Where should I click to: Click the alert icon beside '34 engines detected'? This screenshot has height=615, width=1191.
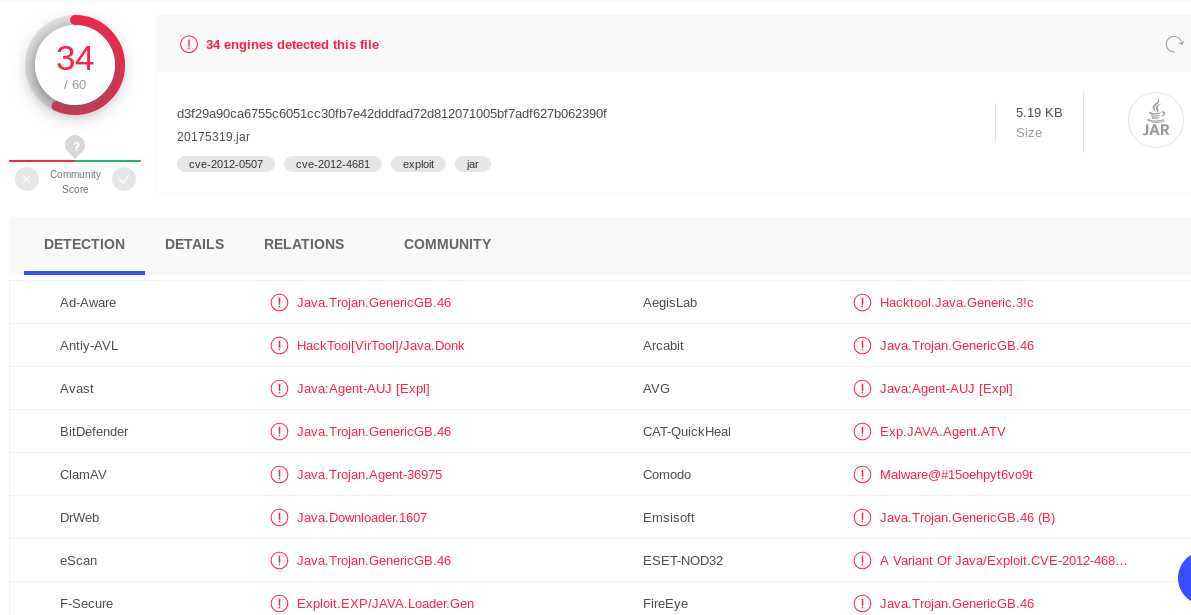click(x=188, y=45)
